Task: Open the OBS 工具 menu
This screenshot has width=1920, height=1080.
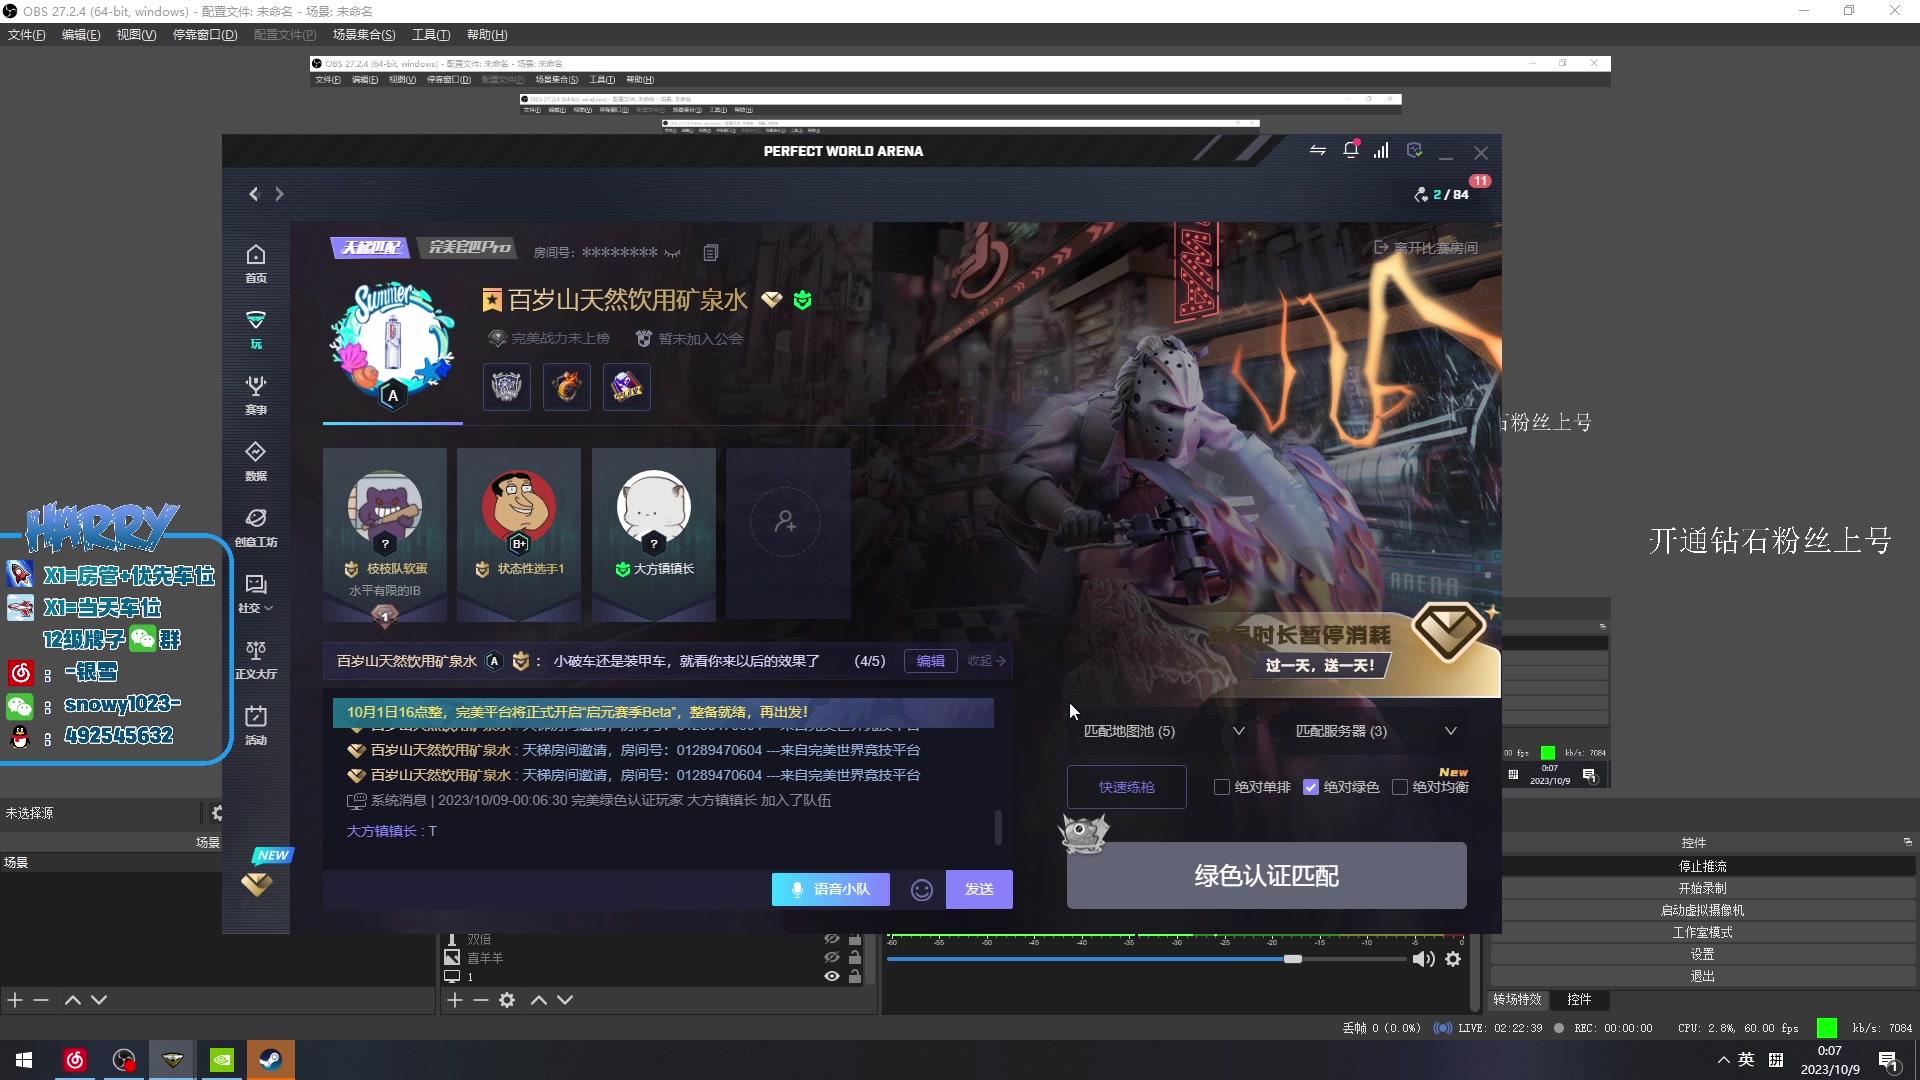Action: (431, 35)
